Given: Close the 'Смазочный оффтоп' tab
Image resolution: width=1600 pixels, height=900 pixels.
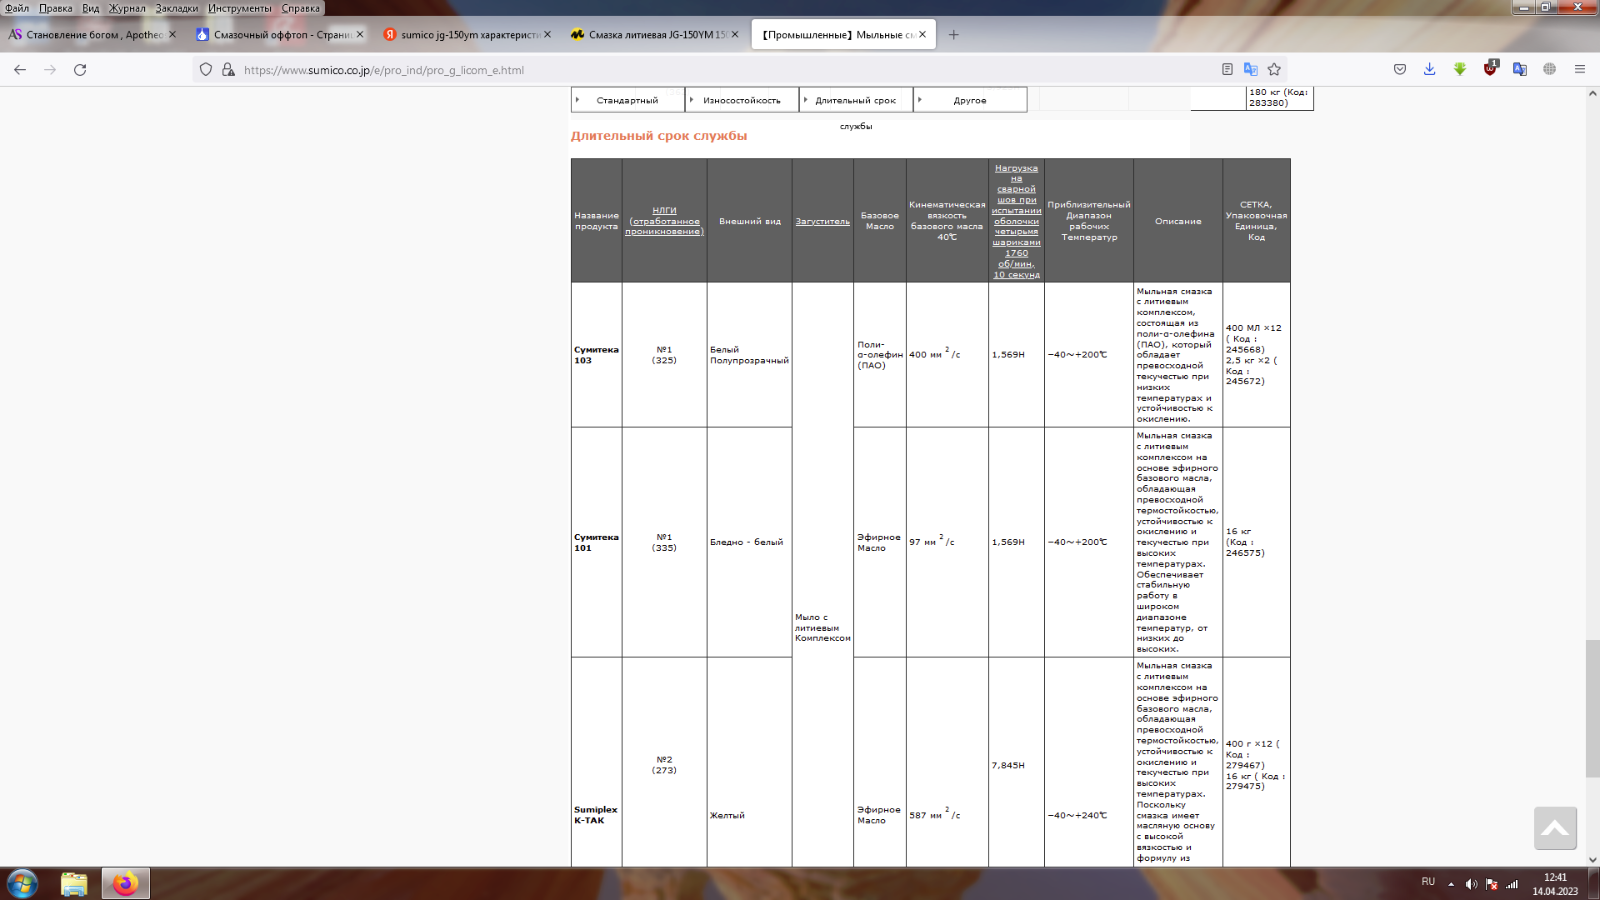Looking at the screenshot, I should (360, 35).
